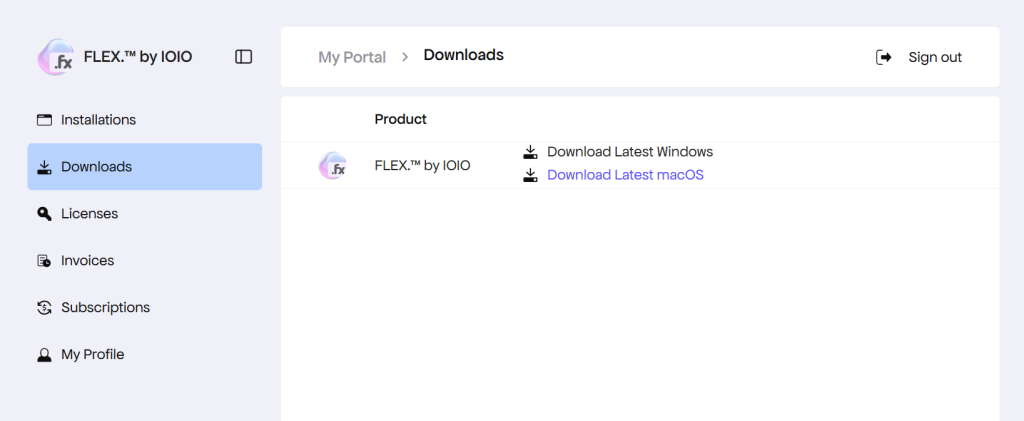The width and height of the screenshot is (1024, 421).
Task: Click download icon beside Latest Windows
Action: [531, 152]
